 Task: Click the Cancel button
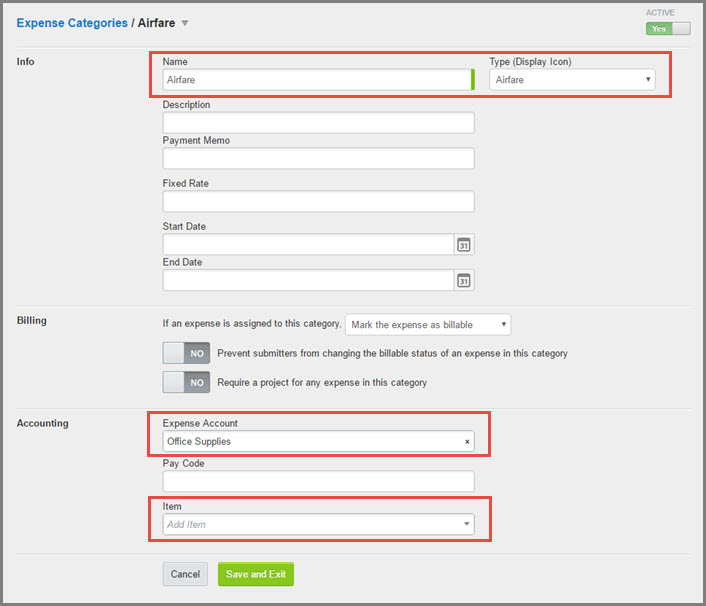pos(185,574)
